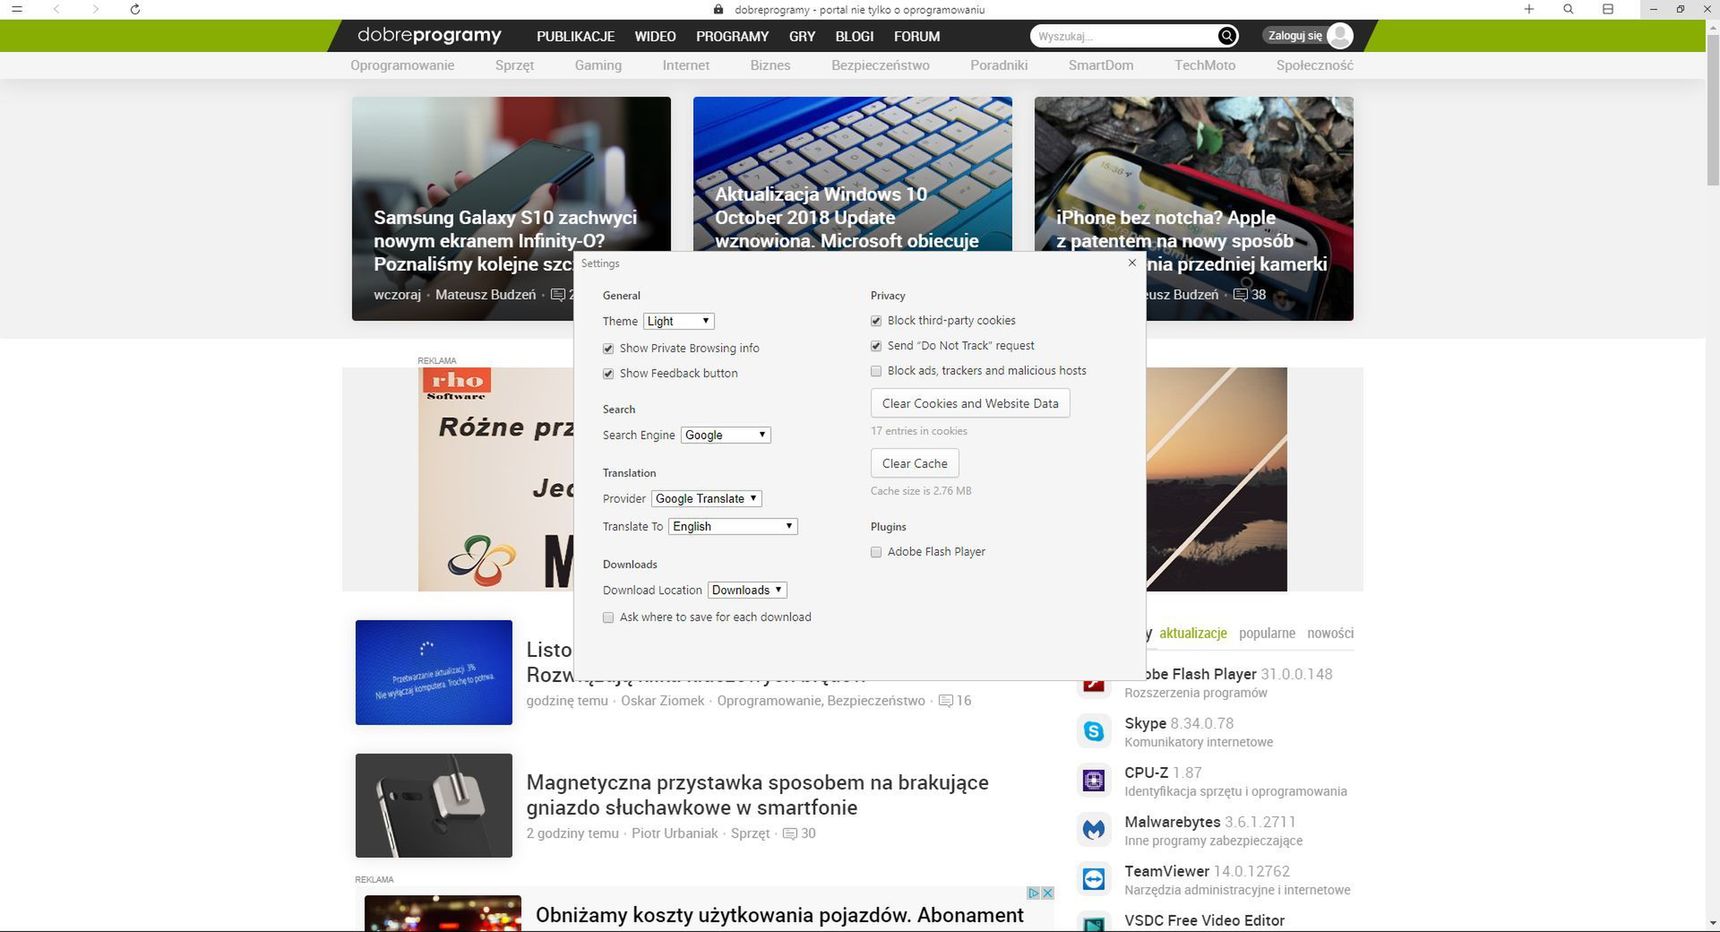Open the FORUM menu
This screenshot has height=932, width=1720.
click(917, 36)
